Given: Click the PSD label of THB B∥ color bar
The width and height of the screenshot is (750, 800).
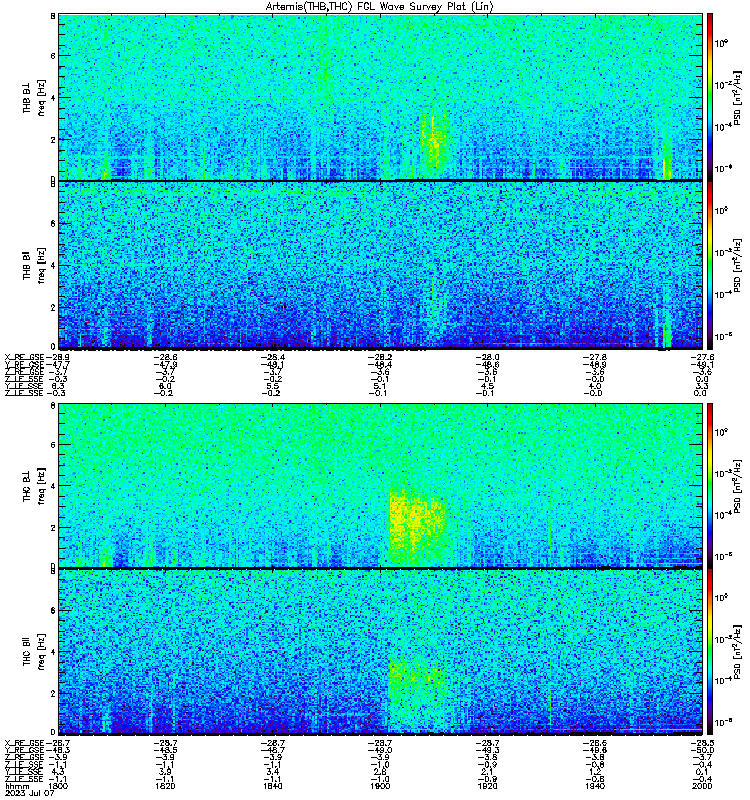Looking at the screenshot, I should click(x=738, y=265).
